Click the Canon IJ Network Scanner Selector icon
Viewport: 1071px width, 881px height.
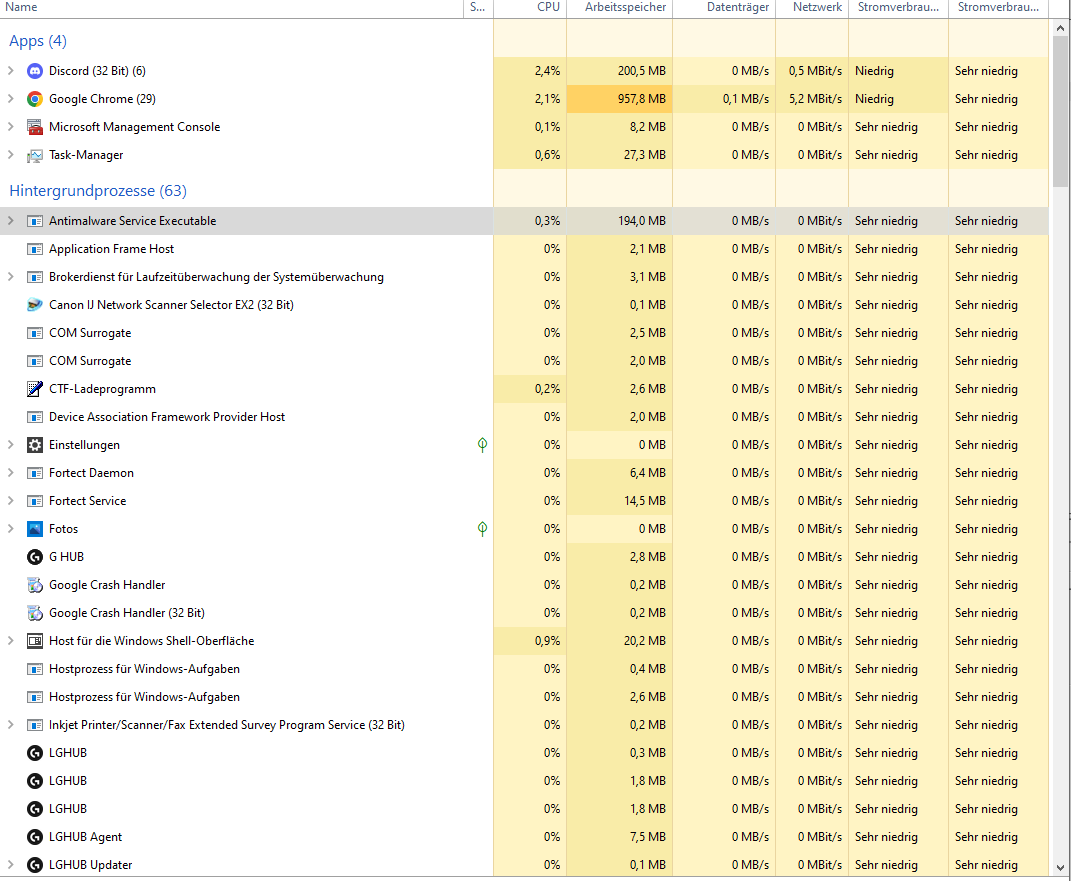coord(34,305)
